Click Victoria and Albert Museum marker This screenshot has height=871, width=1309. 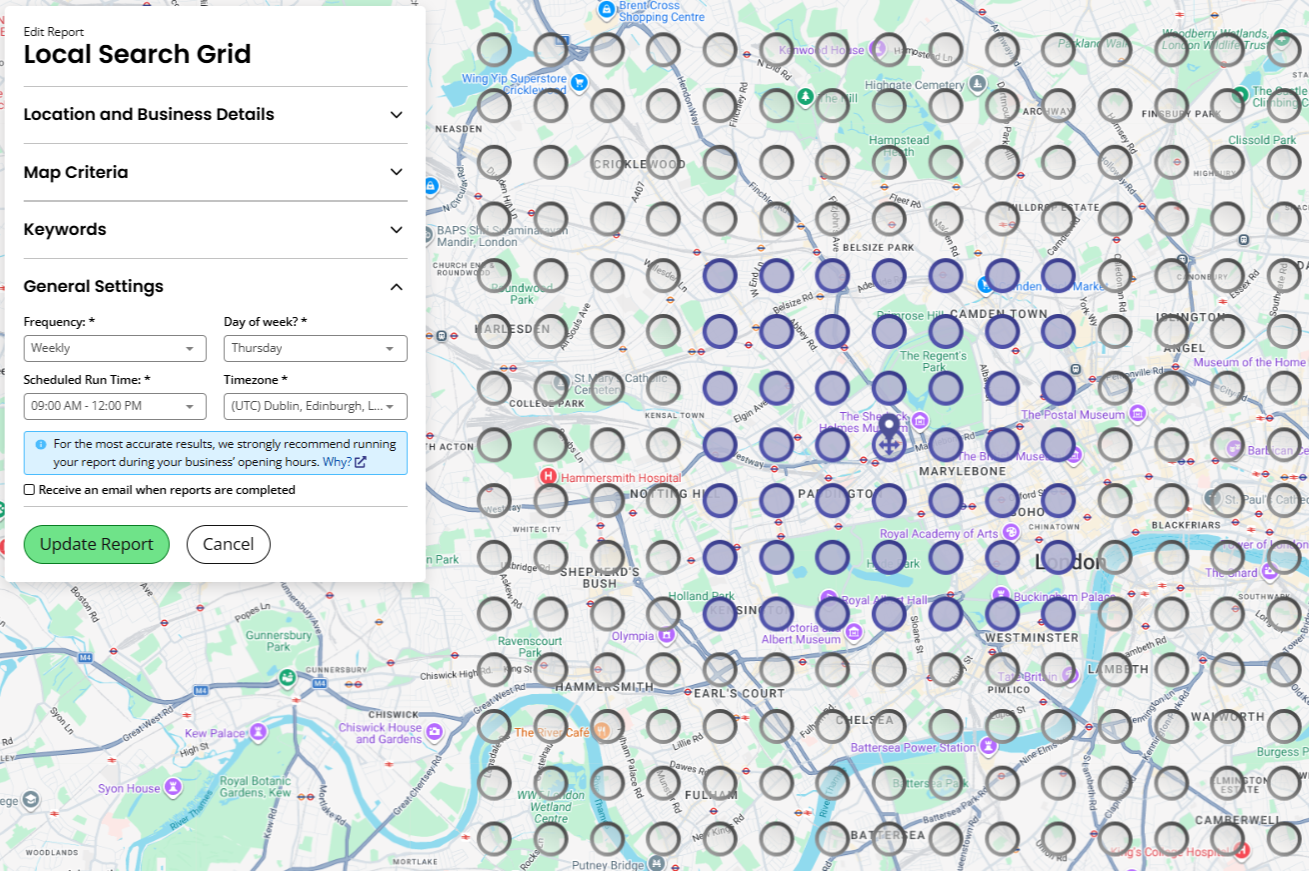[854, 632]
